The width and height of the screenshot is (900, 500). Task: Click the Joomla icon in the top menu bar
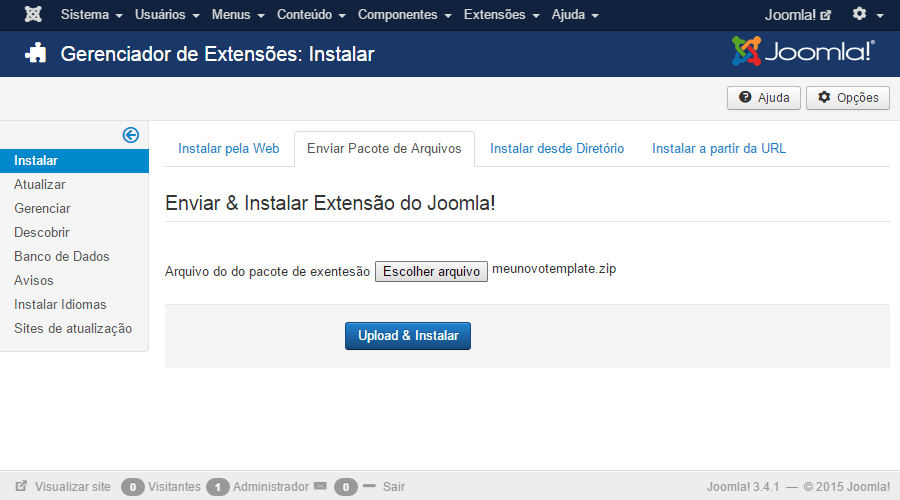tap(33, 14)
